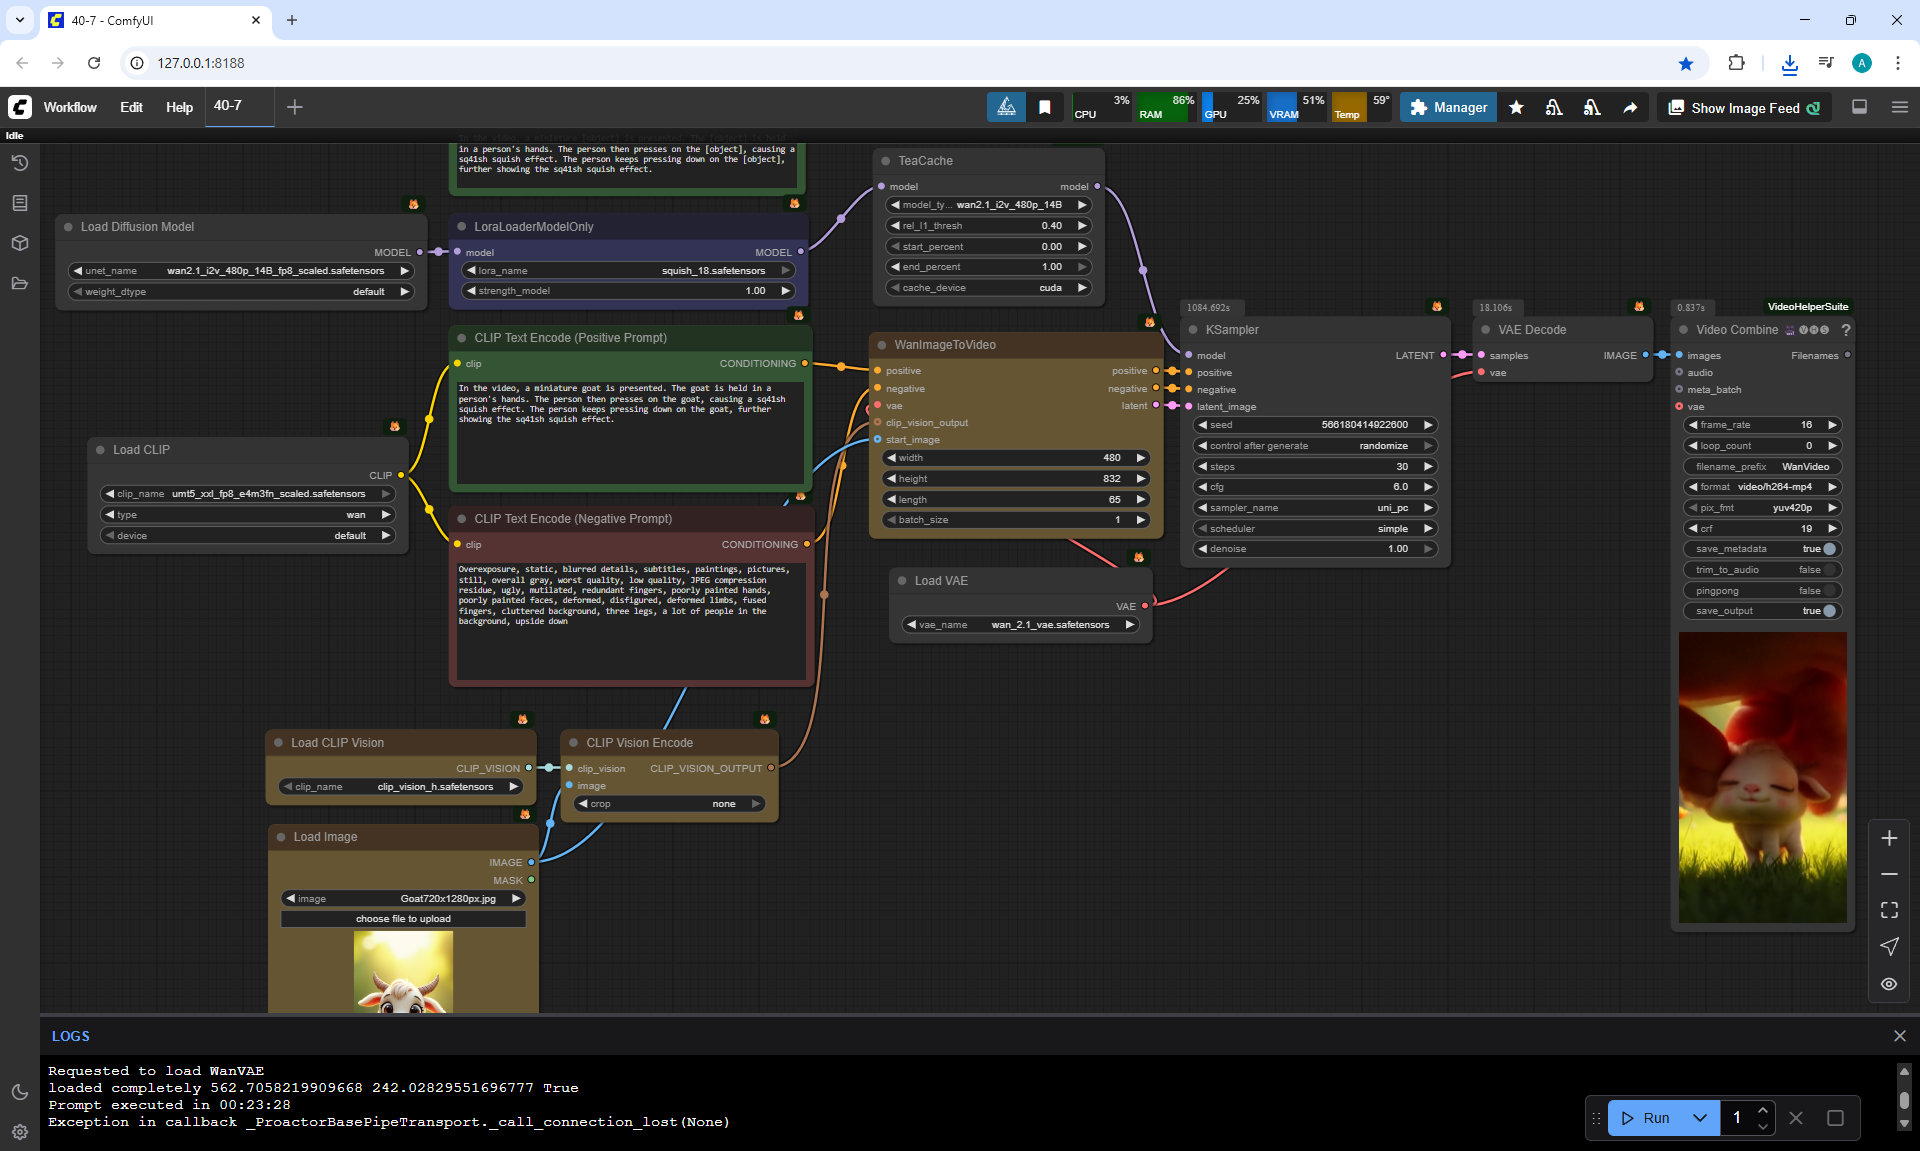Toggle the dark theme moon icon
Image resolution: width=1920 pixels, height=1151 pixels.
(19, 1092)
